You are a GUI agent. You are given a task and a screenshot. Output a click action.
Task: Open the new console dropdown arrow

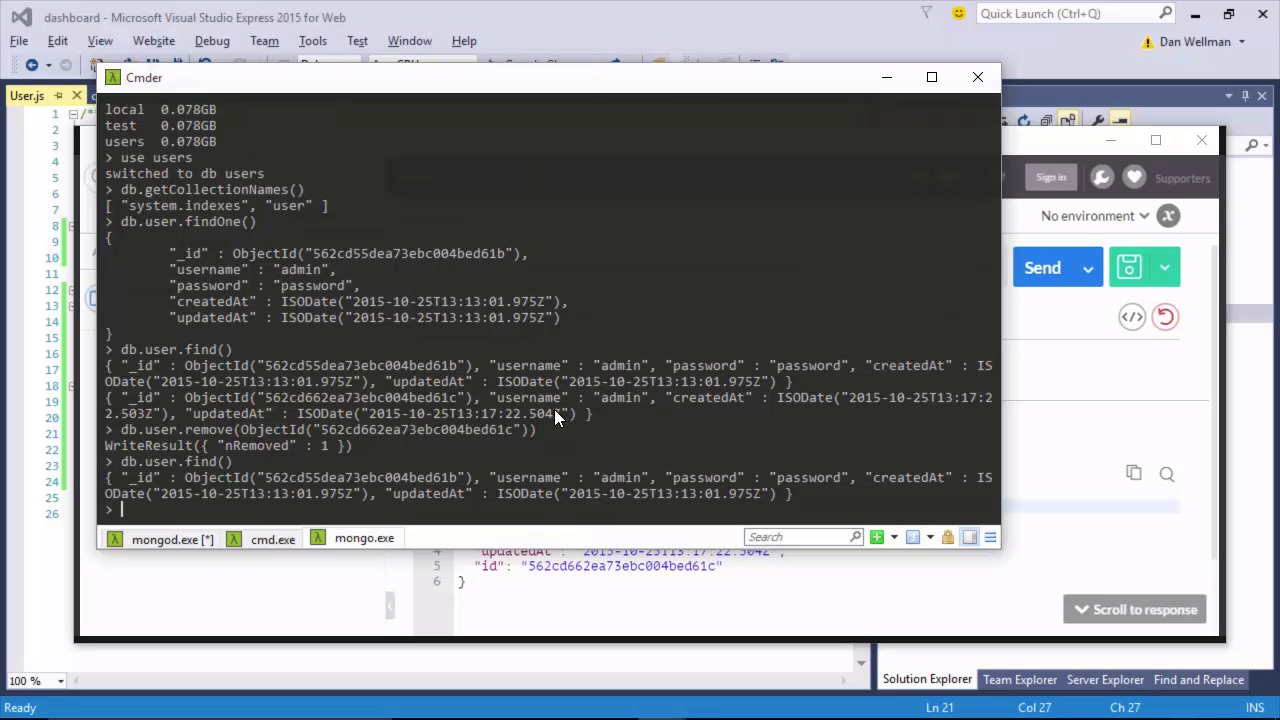894,538
